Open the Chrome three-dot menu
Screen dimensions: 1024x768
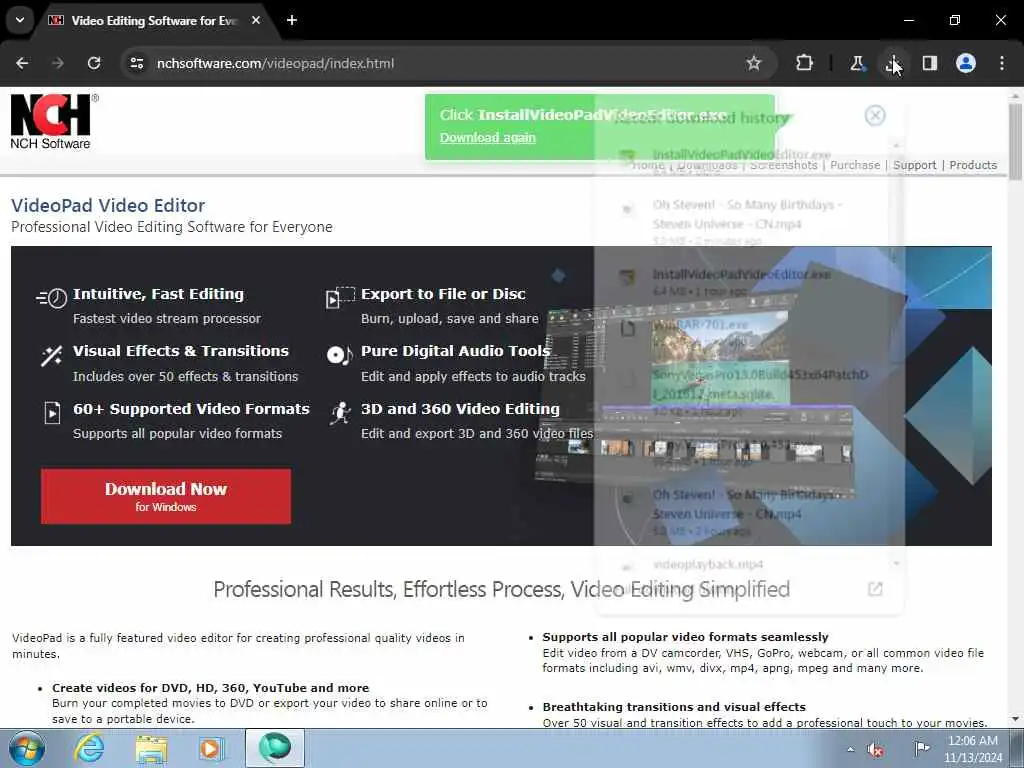[x=1002, y=63]
